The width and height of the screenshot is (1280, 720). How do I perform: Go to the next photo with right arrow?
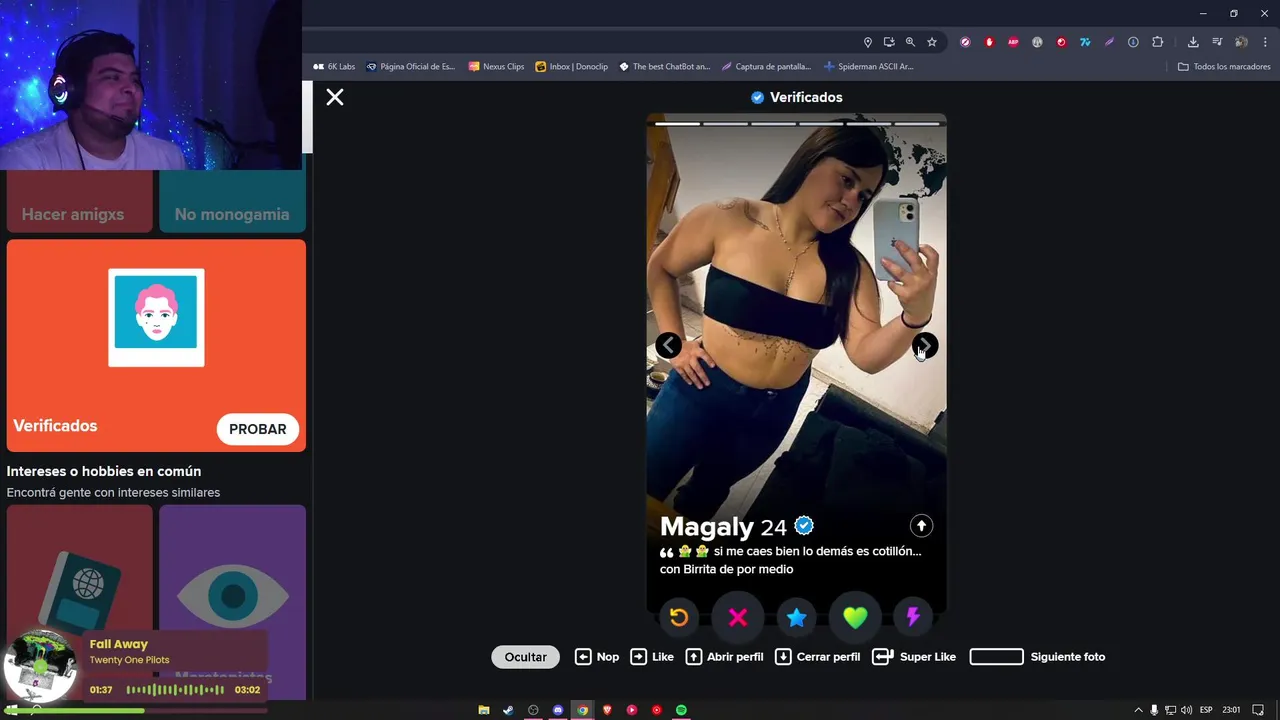pyautogui.click(x=925, y=345)
